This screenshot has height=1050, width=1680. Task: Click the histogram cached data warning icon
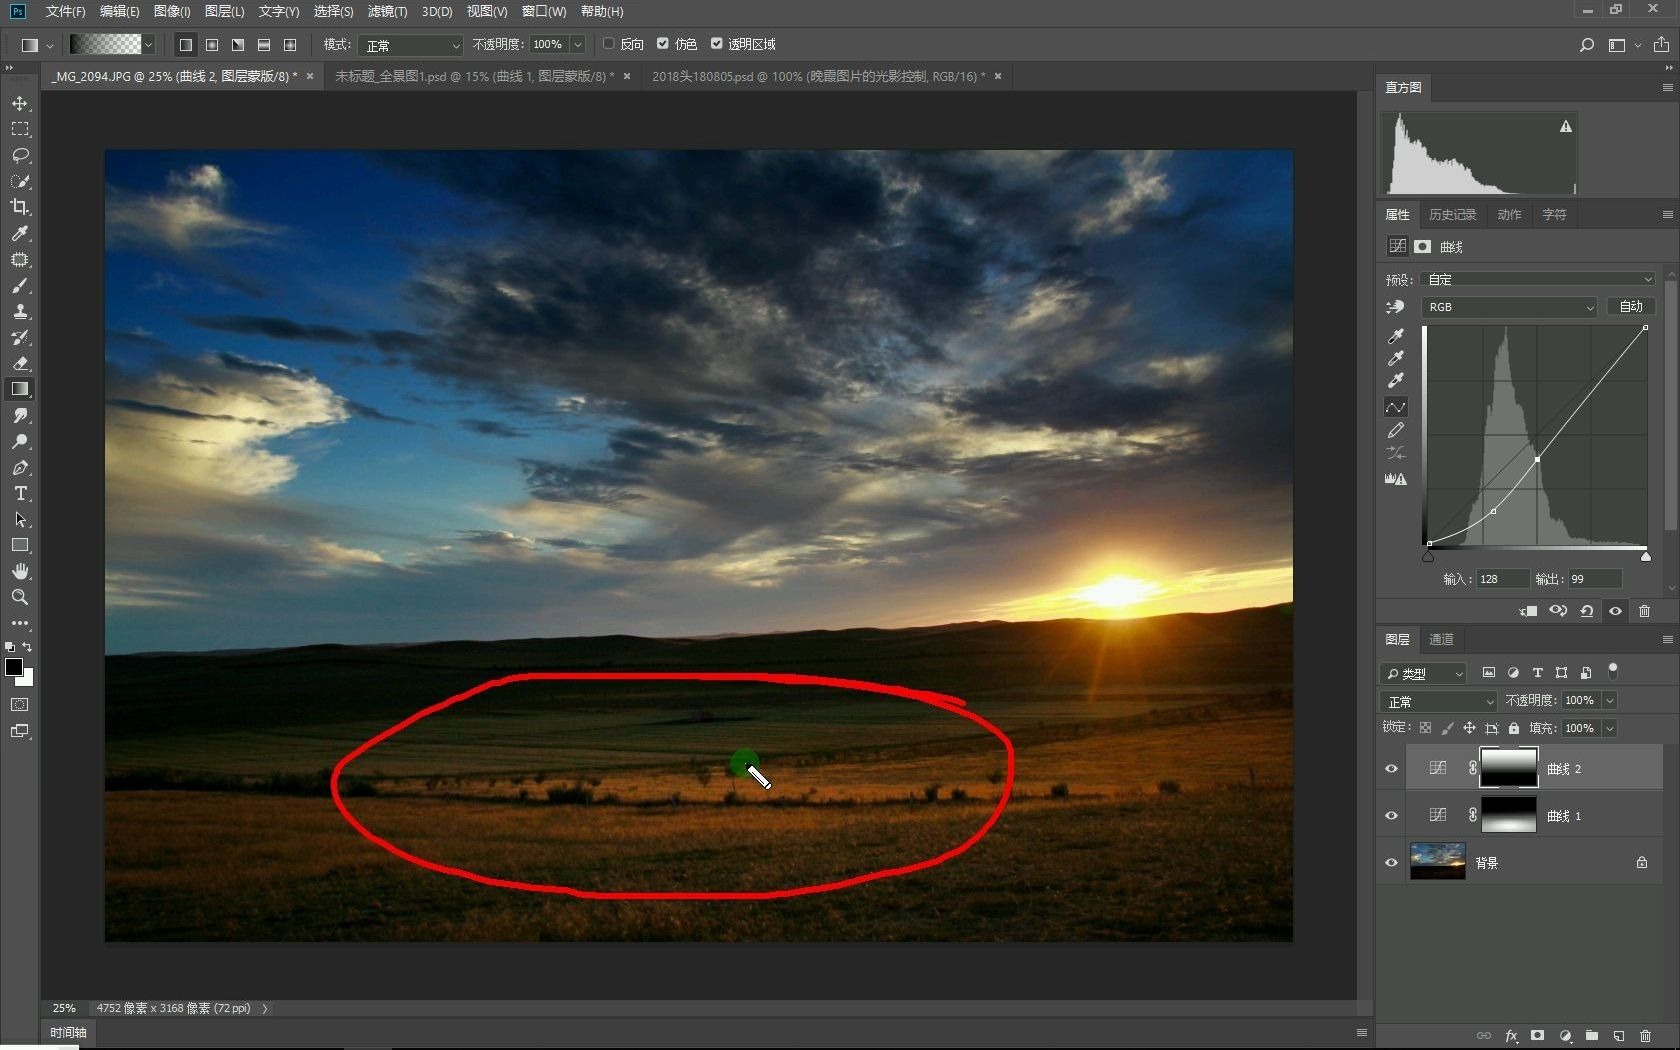[1566, 126]
